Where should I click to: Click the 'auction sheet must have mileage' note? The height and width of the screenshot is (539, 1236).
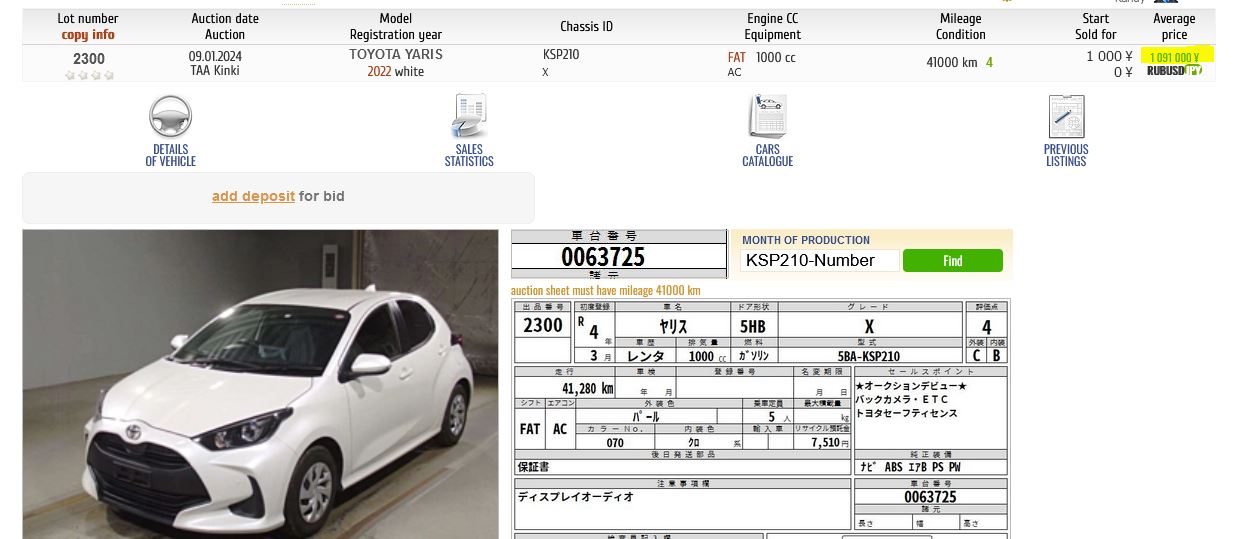click(x=606, y=290)
